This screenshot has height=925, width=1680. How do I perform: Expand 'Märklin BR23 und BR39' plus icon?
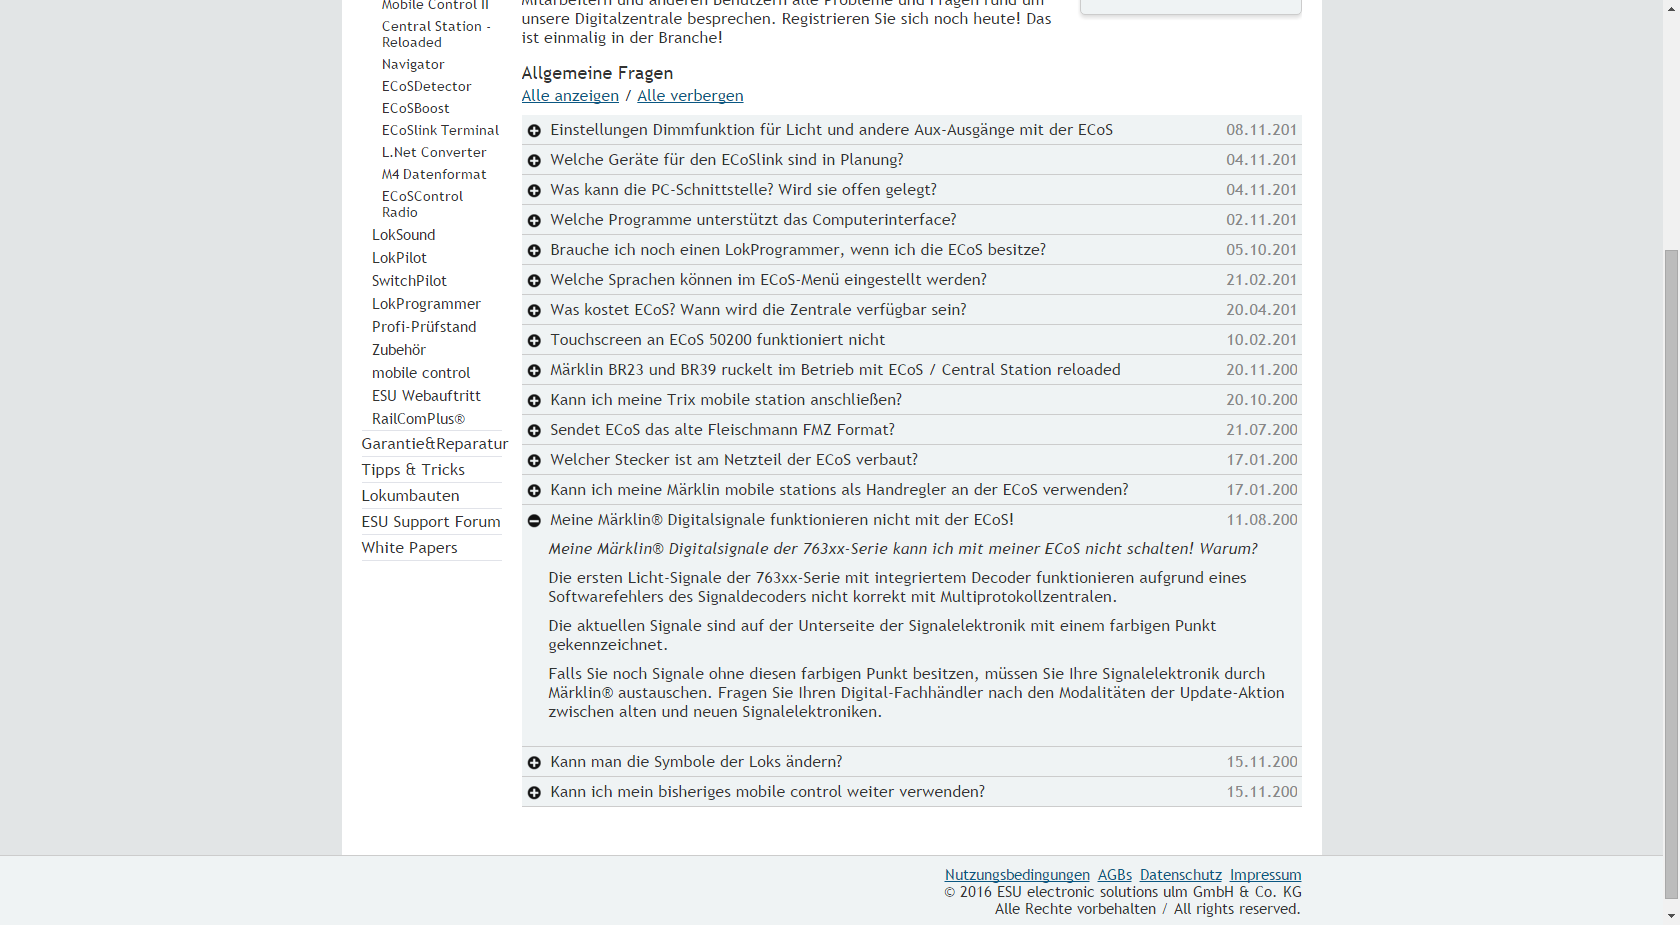click(534, 371)
